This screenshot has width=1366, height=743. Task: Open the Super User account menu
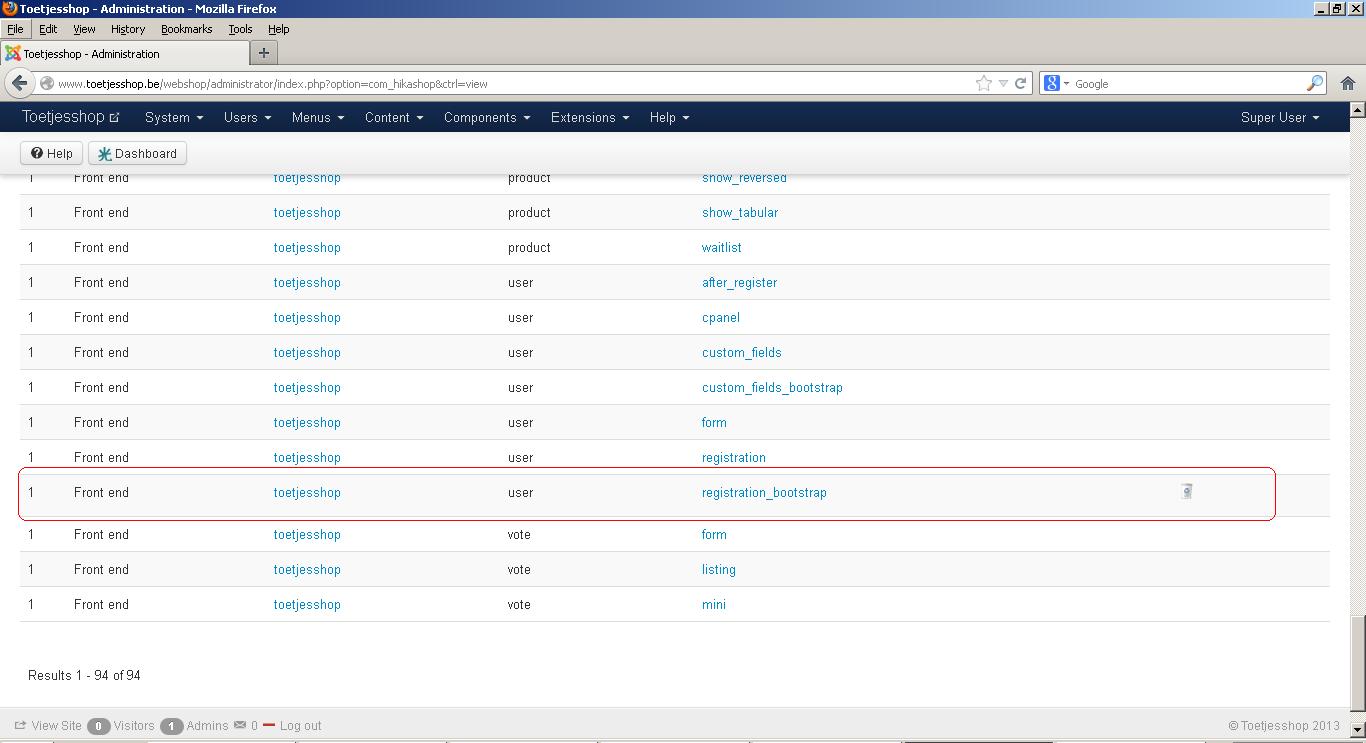pyautogui.click(x=1280, y=117)
